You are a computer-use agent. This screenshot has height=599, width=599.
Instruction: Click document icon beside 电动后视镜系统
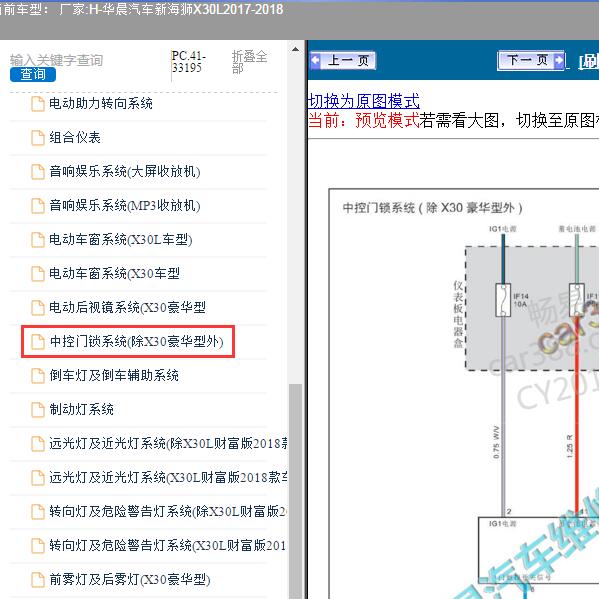tap(37, 308)
